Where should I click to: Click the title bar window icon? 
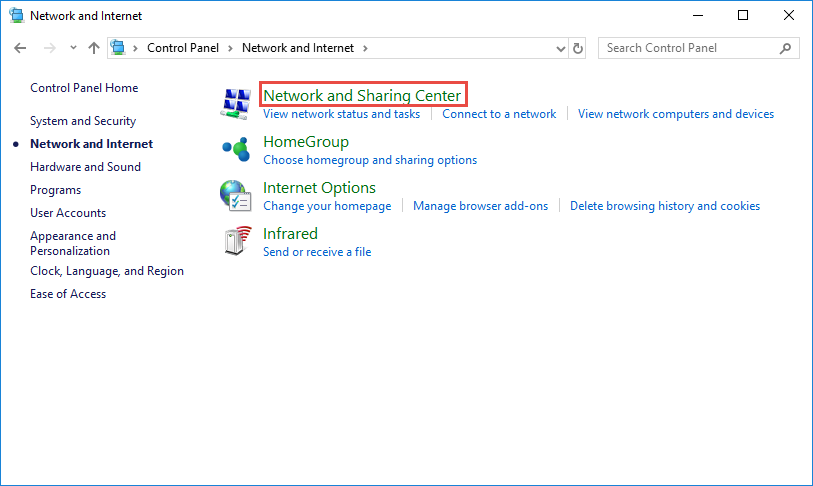tap(17, 16)
